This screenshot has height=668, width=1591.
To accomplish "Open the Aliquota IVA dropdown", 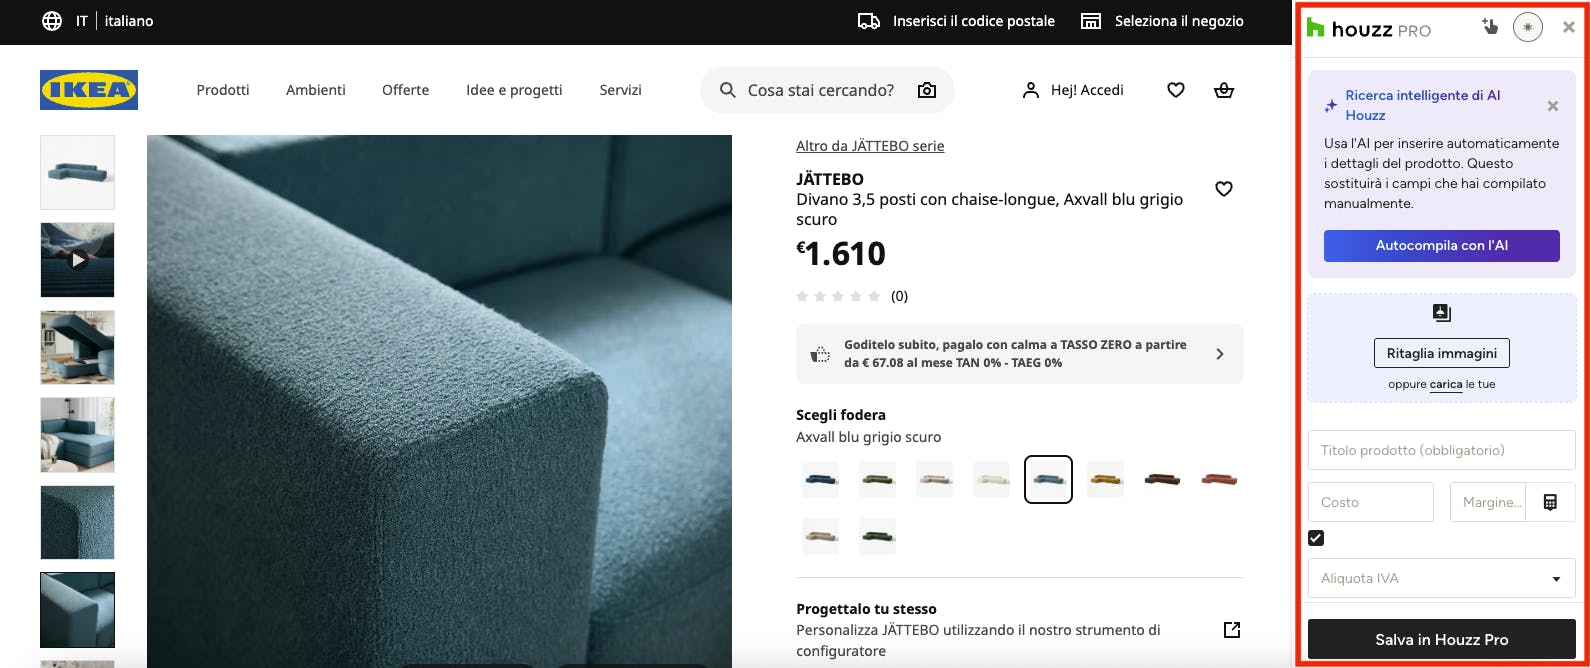I will point(1442,578).
